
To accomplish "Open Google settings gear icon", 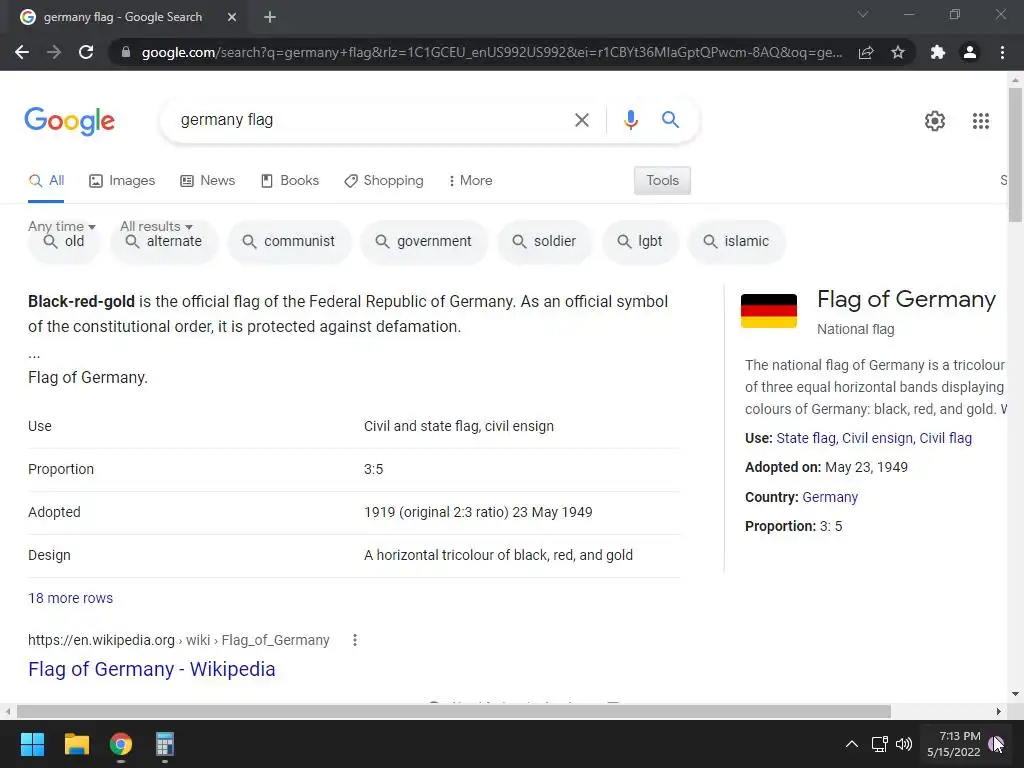I will point(935,121).
